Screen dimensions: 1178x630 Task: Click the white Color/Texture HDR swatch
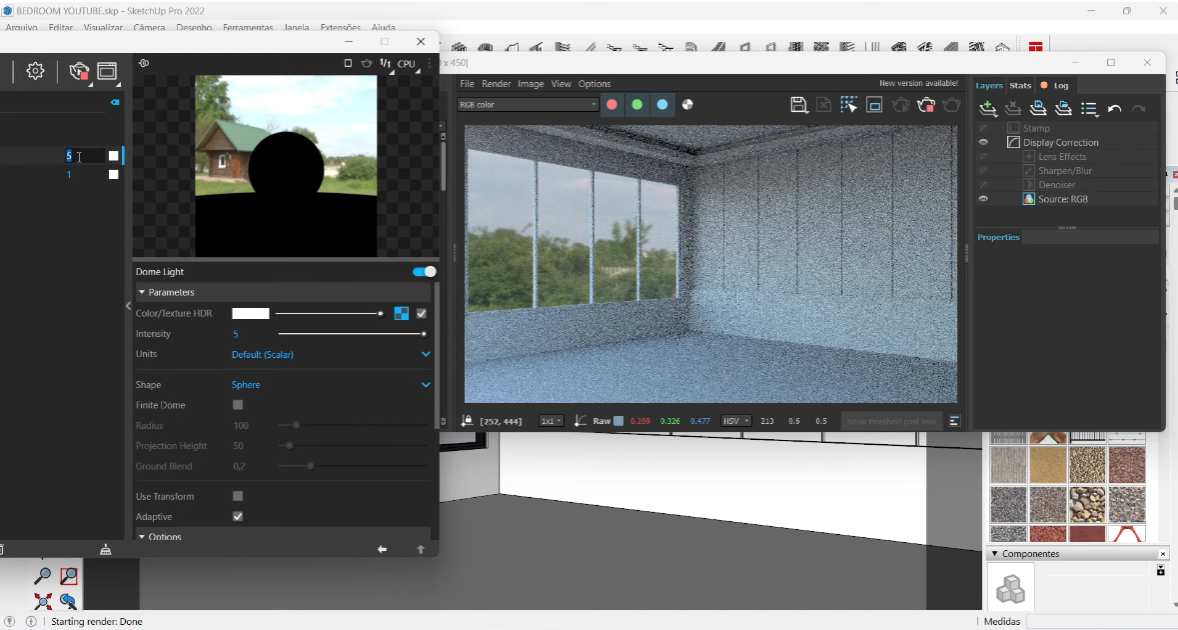250,313
